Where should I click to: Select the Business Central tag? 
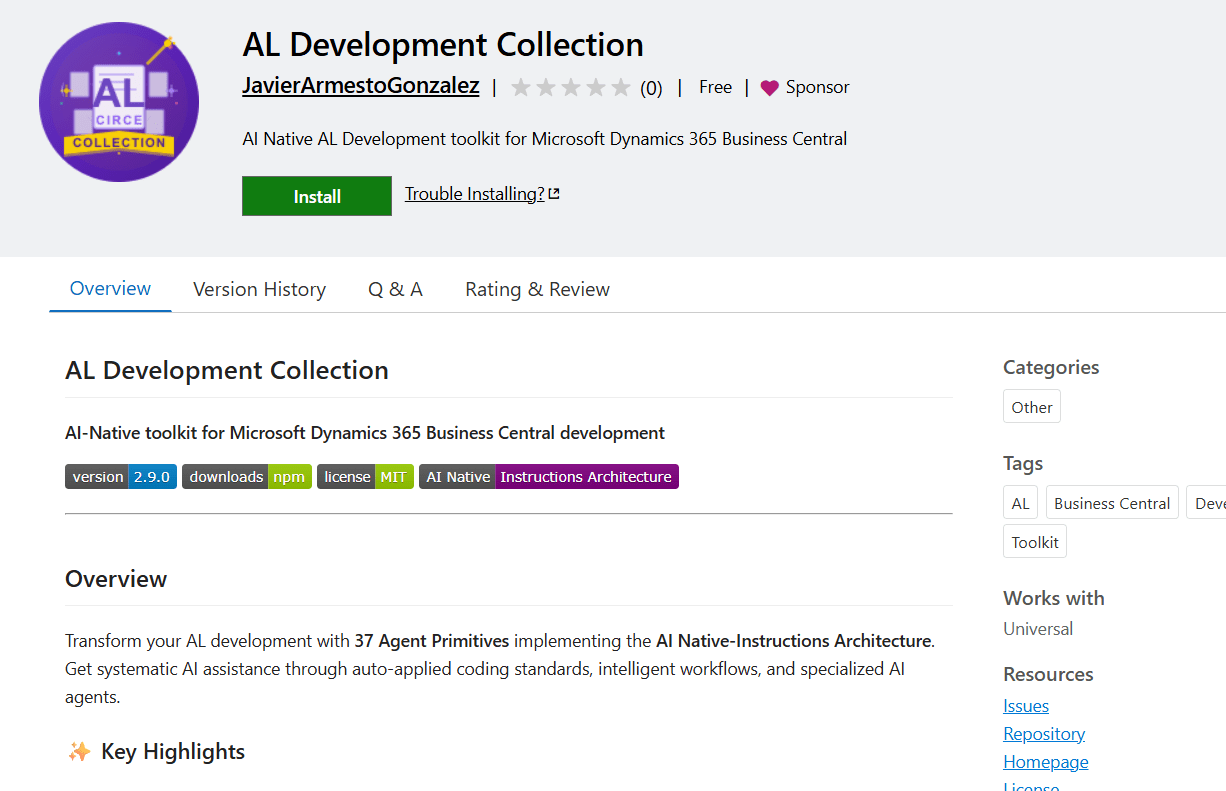[1111, 503]
